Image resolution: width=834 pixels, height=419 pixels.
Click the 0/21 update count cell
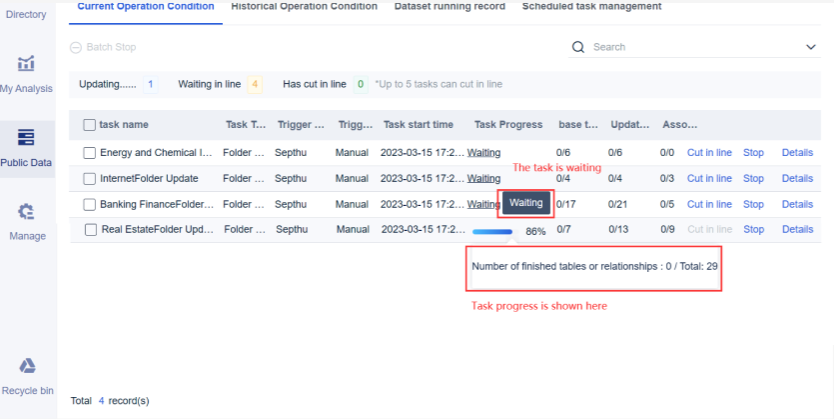(618, 204)
